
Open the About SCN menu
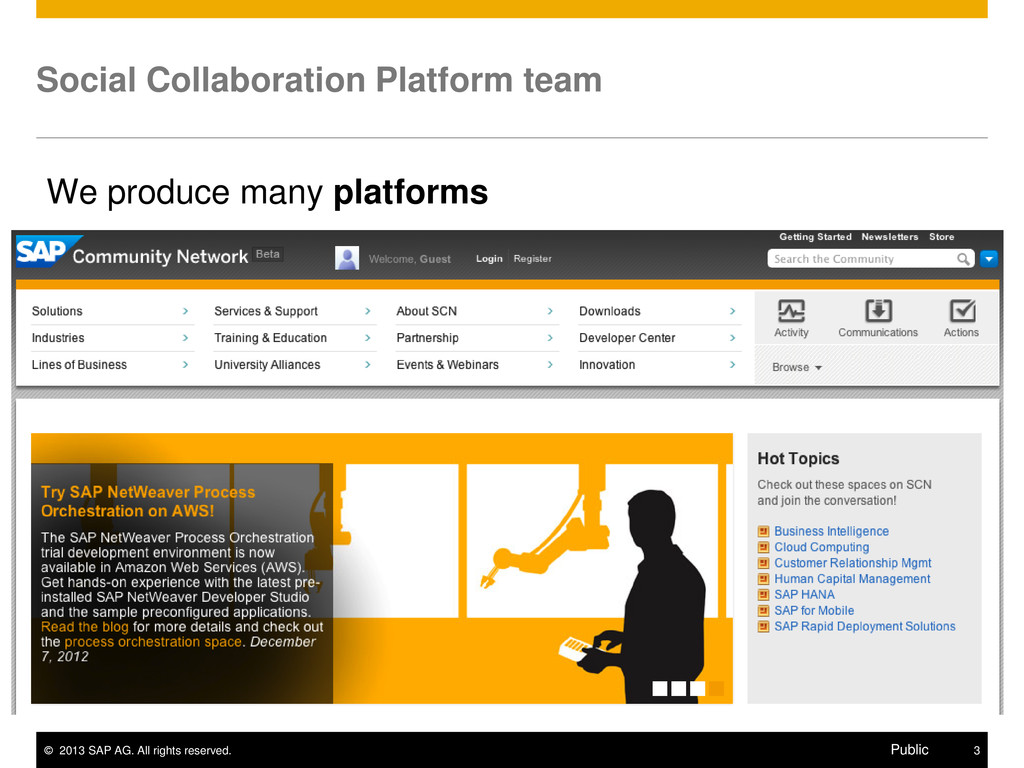(x=426, y=311)
